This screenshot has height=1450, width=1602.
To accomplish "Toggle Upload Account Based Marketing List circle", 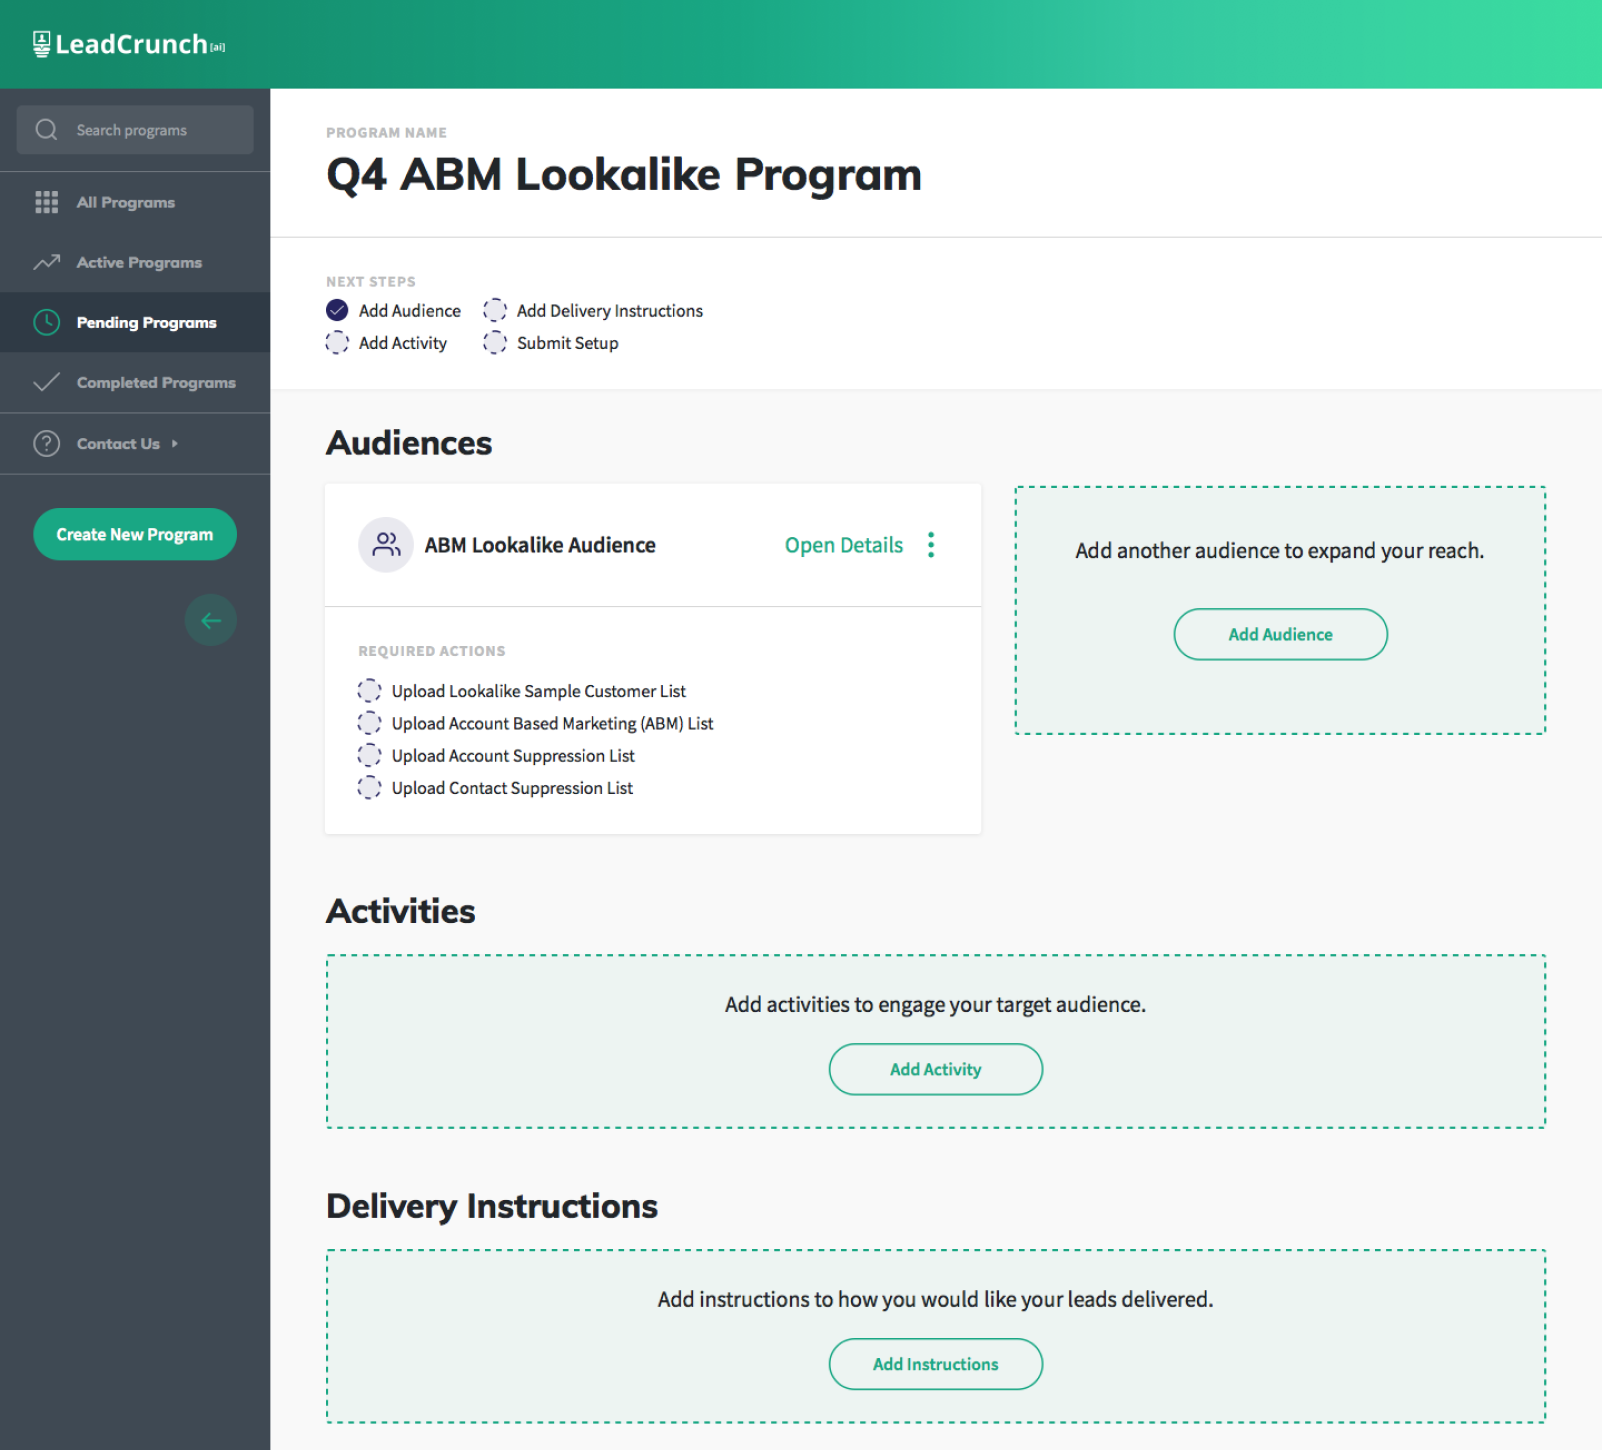I will tap(369, 722).
